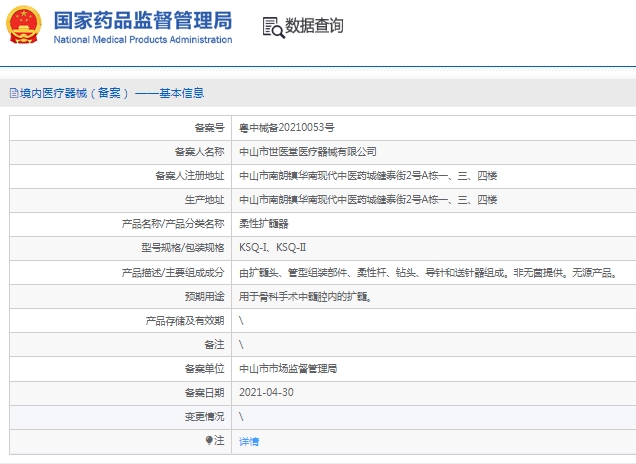This screenshot has width=636, height=464.
Task: Select filing date 2021-04-30
Action: pos(266,392)
